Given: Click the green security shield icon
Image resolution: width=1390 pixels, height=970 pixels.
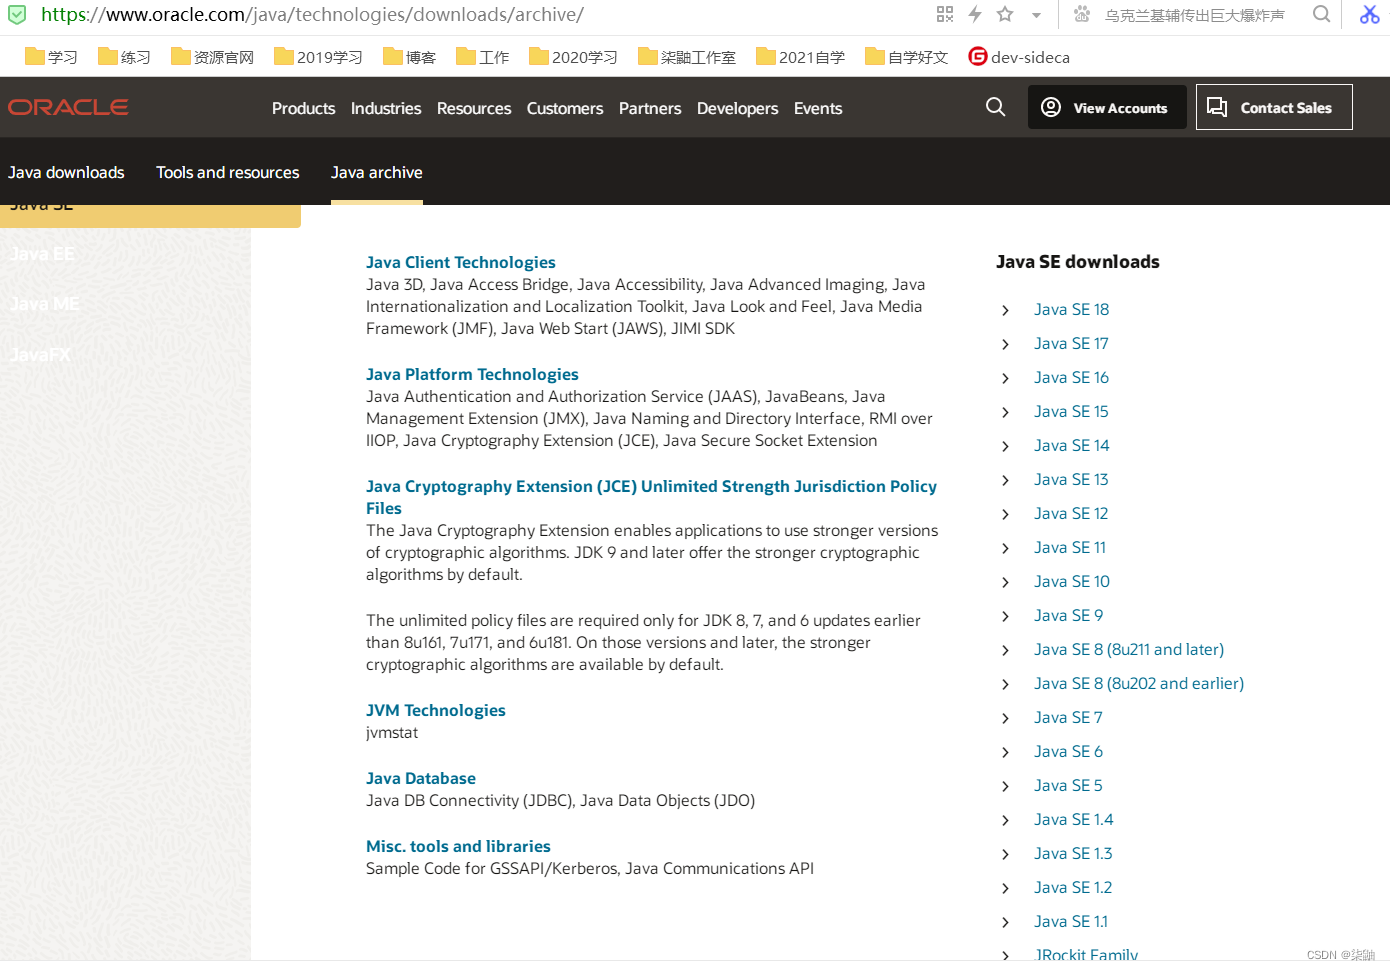Looking at the screenshot, I should point(17,15).
